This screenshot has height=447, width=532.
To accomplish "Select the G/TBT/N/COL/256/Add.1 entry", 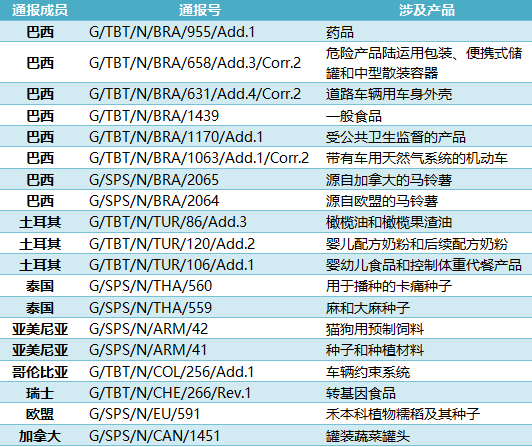I will pos(171,372).
